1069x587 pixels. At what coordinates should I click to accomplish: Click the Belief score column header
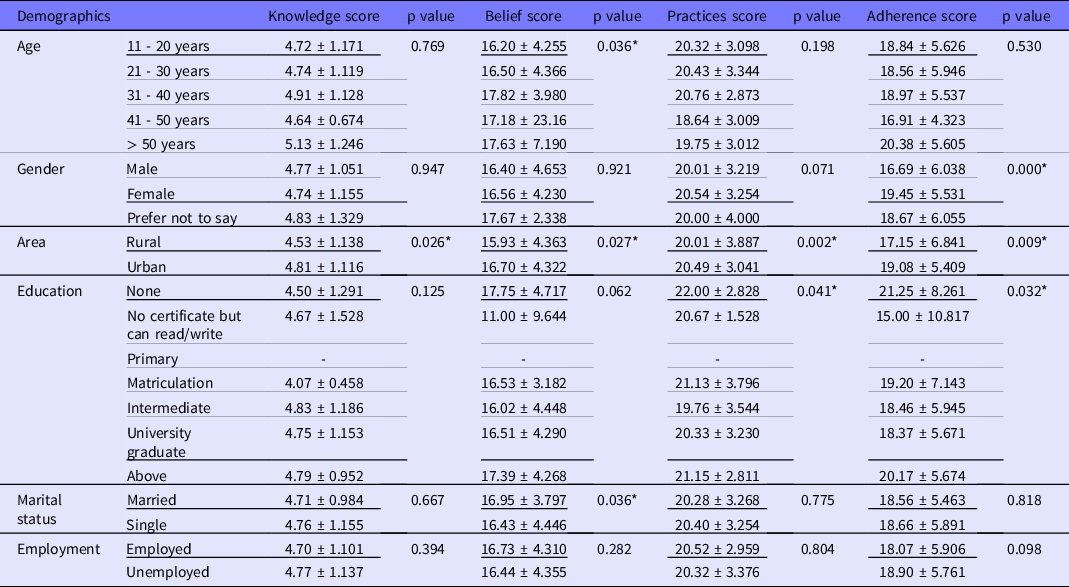point(523,17)
